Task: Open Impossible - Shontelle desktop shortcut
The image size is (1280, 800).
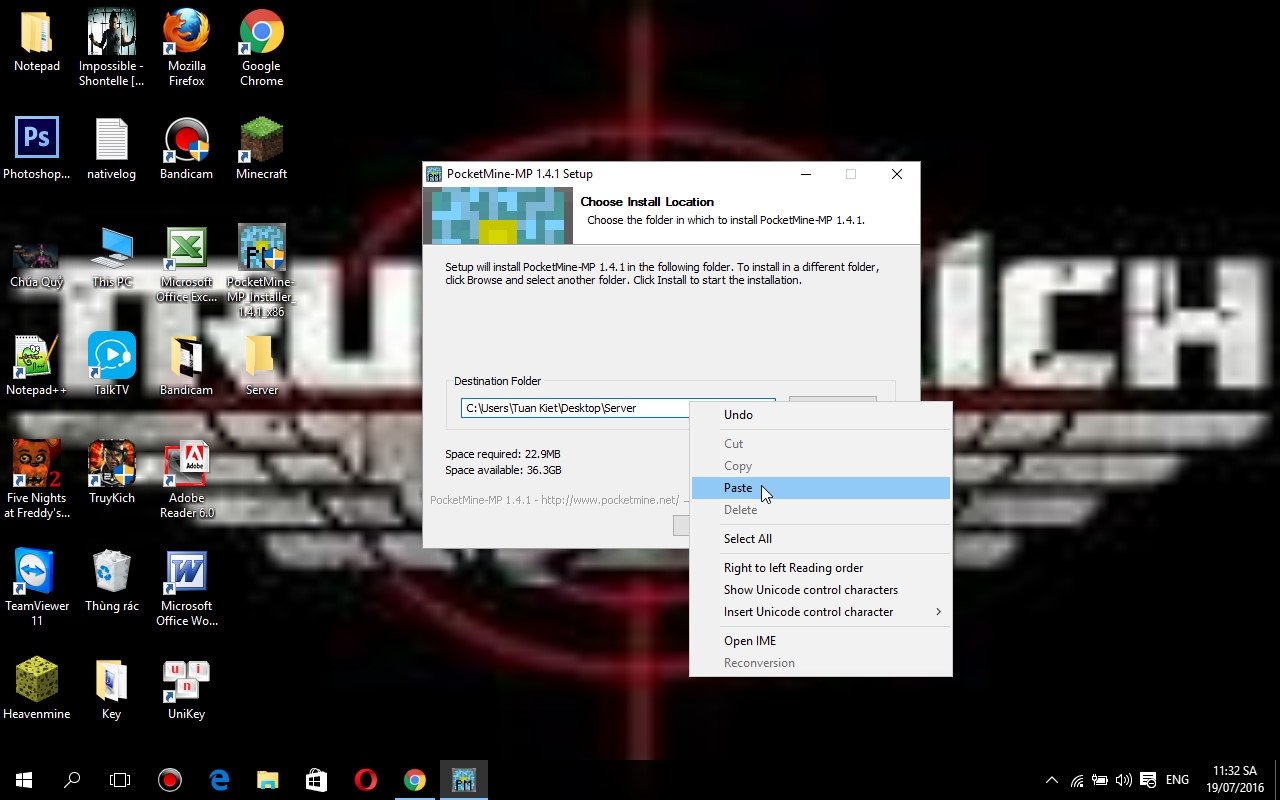Action: [111, 48]
